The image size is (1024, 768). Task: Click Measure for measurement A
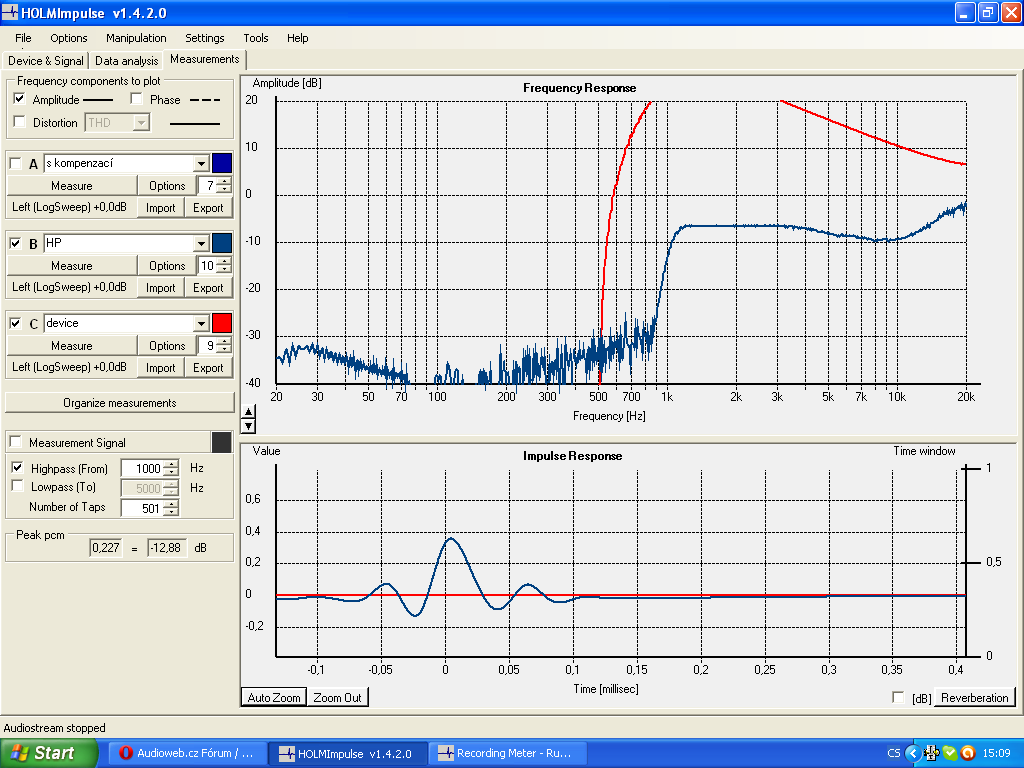(72, 186)
